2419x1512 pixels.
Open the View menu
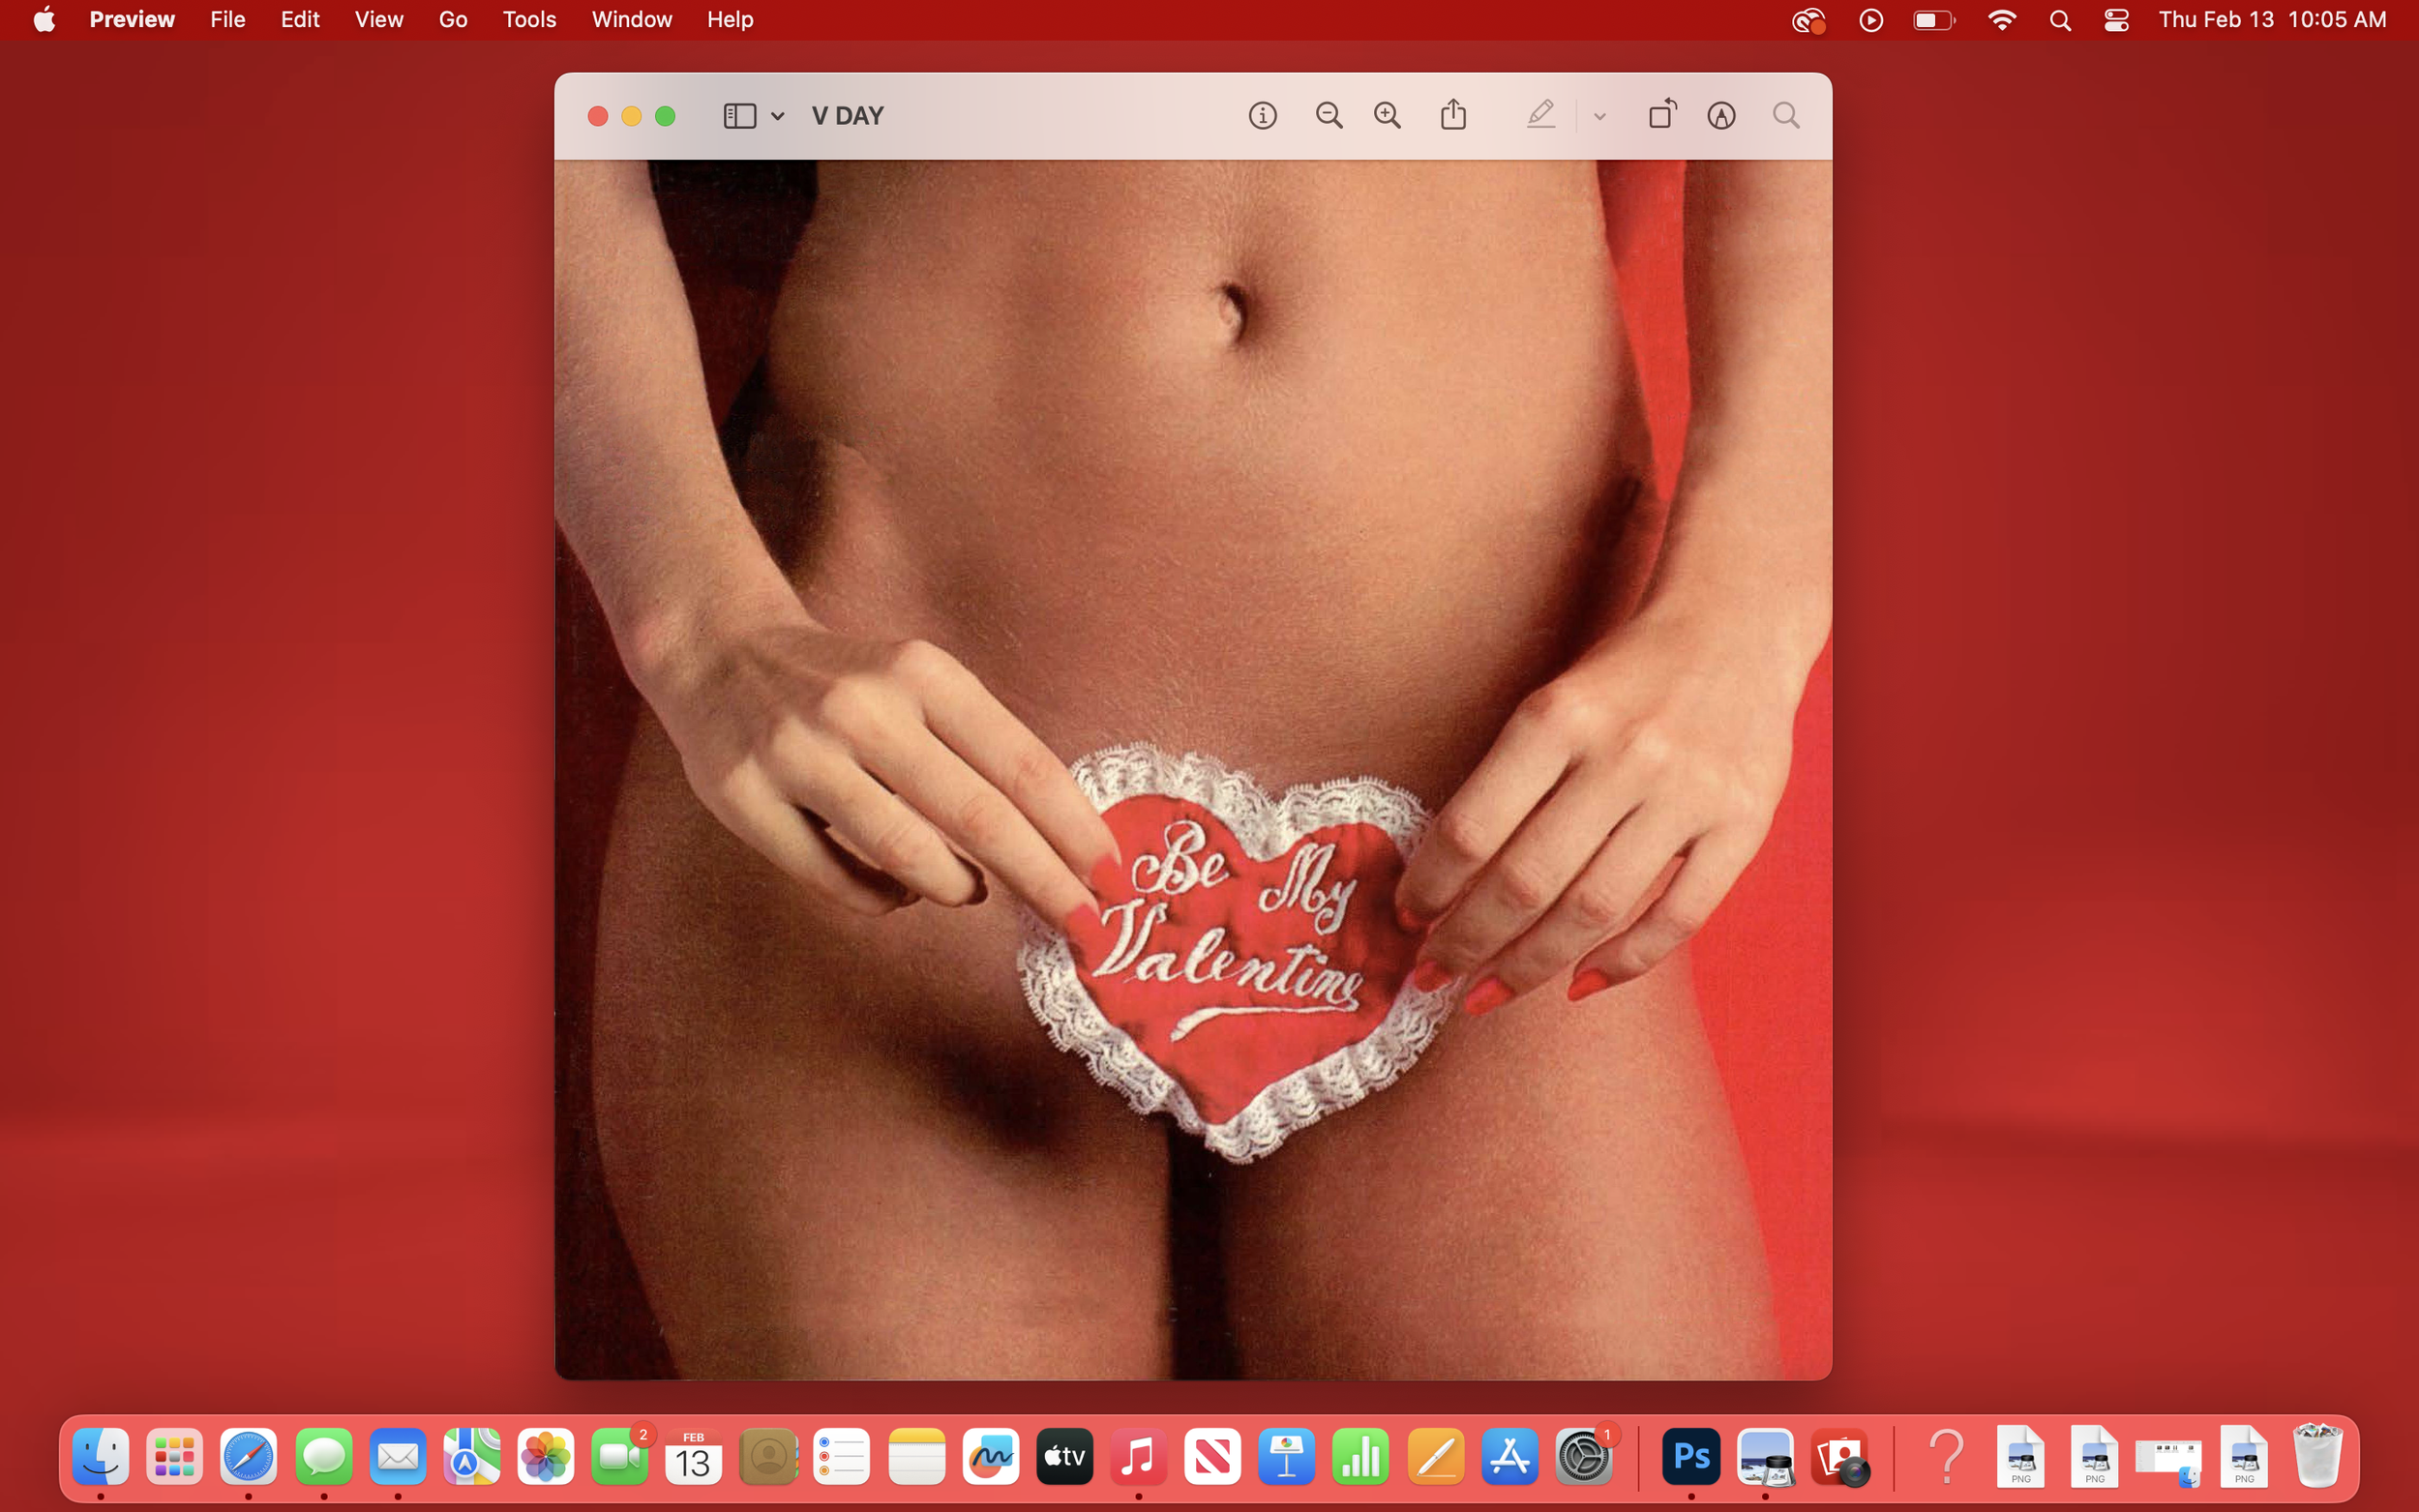coord(379,20)
